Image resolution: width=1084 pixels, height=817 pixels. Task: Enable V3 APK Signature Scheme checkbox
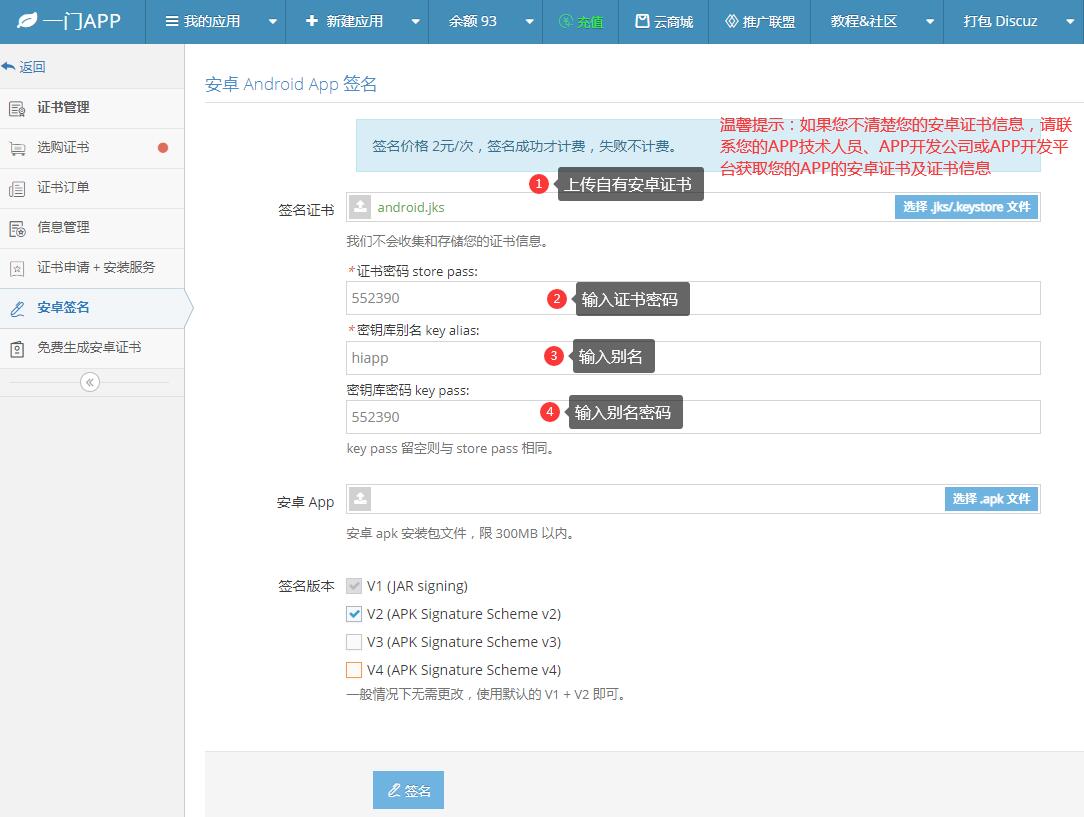click(x=354, y=642)
